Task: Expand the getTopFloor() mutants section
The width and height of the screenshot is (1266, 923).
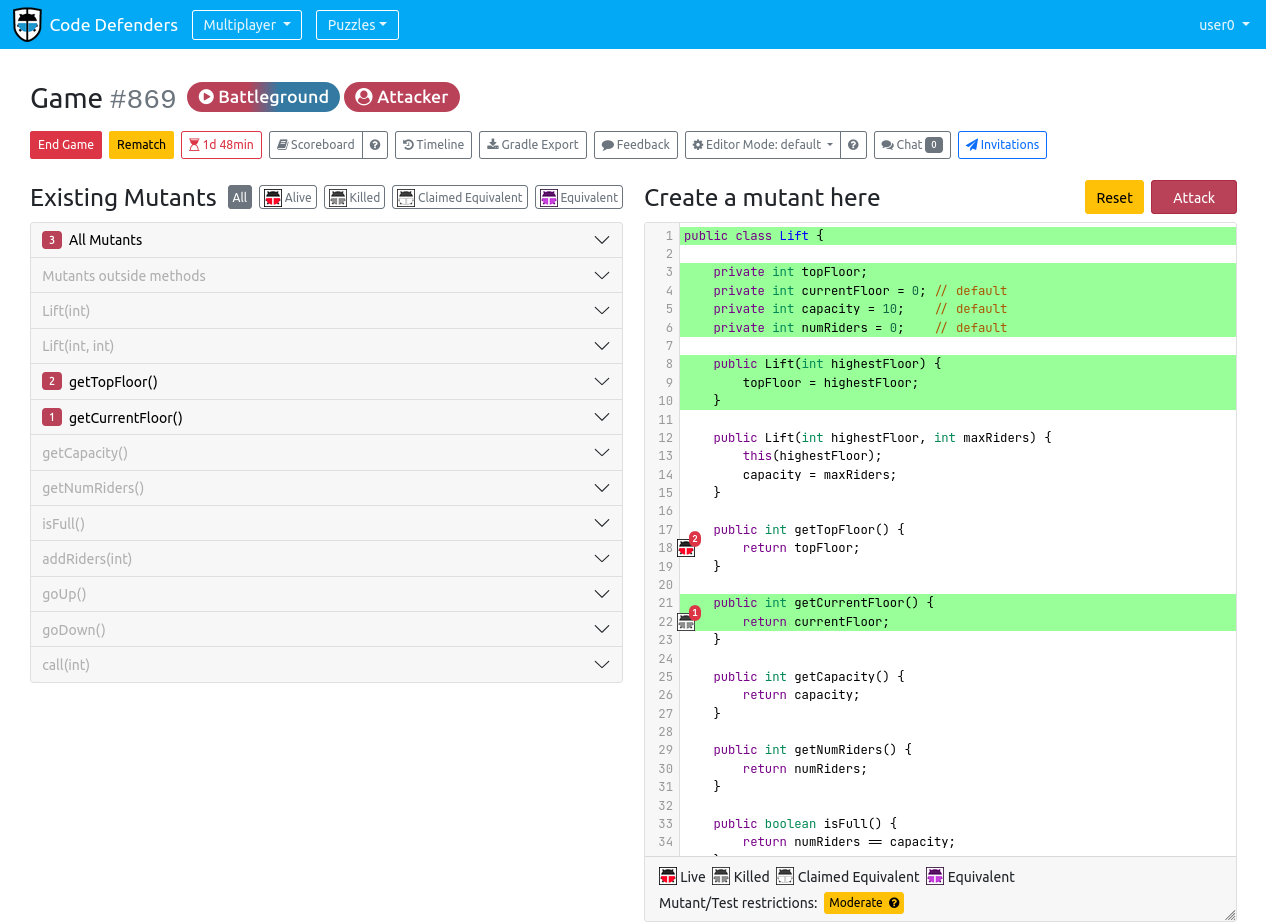Action: click(x=326, y=381)
